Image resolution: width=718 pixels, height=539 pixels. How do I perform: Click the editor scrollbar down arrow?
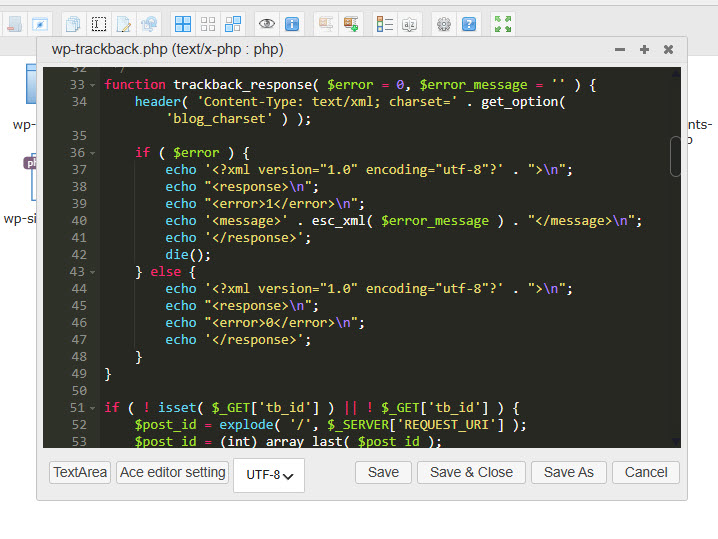point(676,441)
